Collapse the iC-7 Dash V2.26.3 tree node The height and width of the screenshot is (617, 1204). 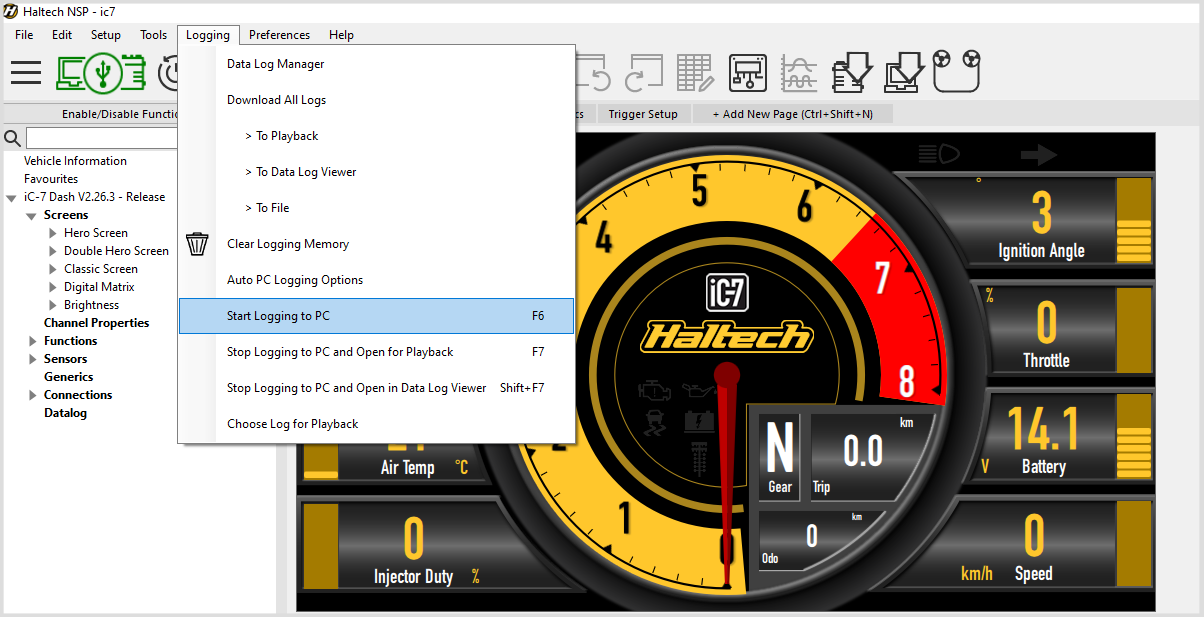click(11, 198)
